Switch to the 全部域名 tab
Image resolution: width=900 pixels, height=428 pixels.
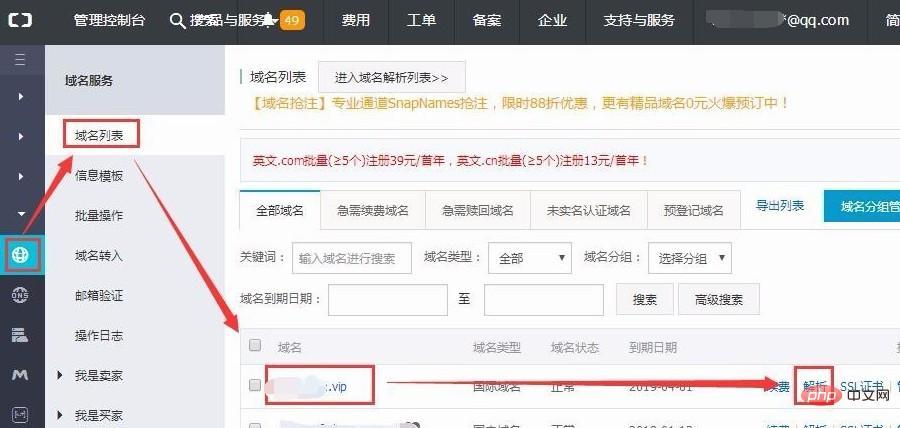(280, 210)
